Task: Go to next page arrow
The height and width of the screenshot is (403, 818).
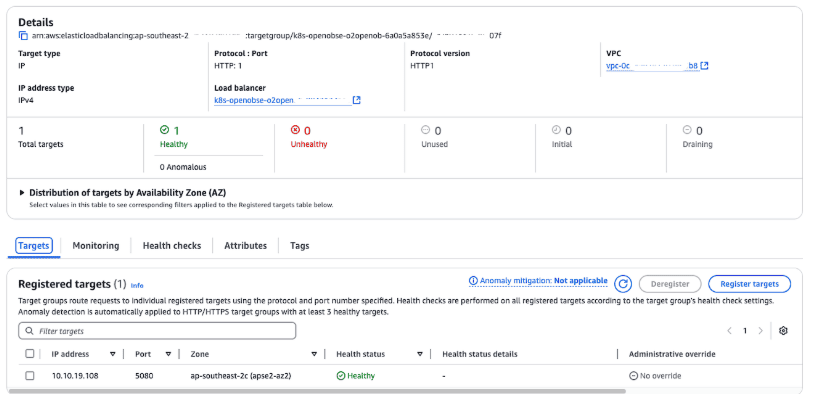Action: 760,330
